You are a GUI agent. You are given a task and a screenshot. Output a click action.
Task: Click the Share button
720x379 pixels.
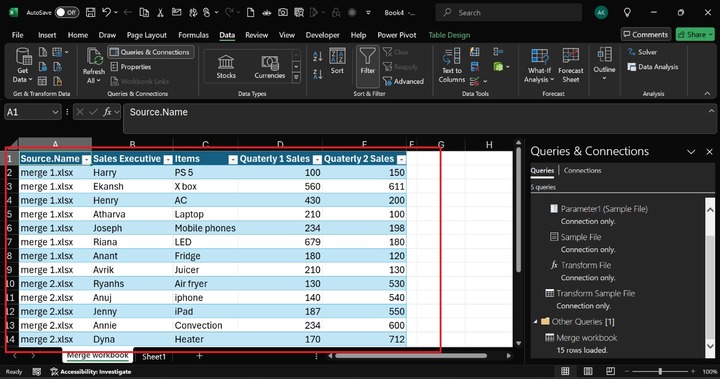coord(695,34)
